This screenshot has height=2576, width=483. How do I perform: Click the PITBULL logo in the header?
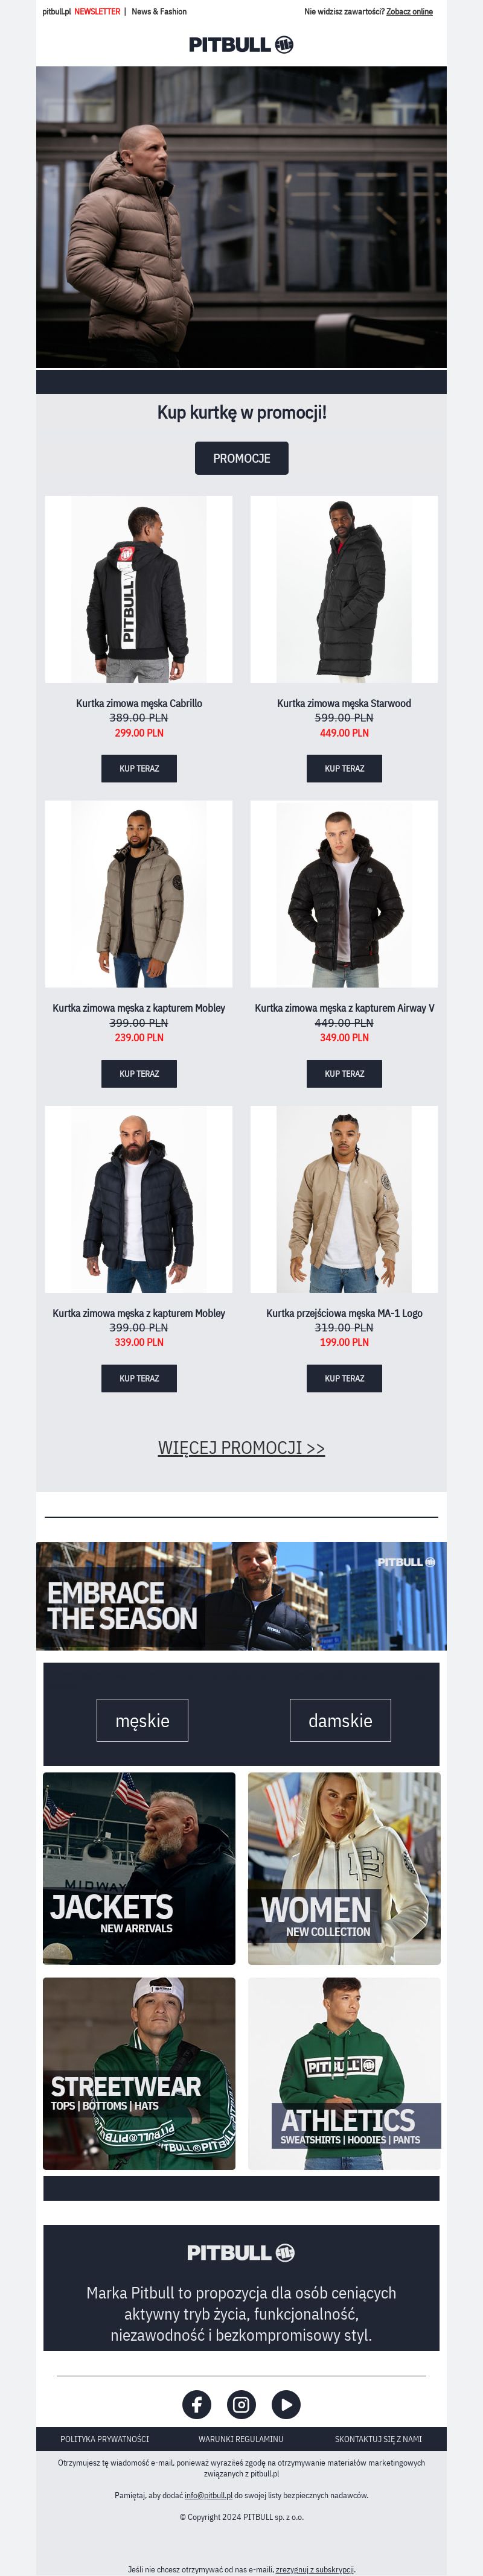[241, 44]
